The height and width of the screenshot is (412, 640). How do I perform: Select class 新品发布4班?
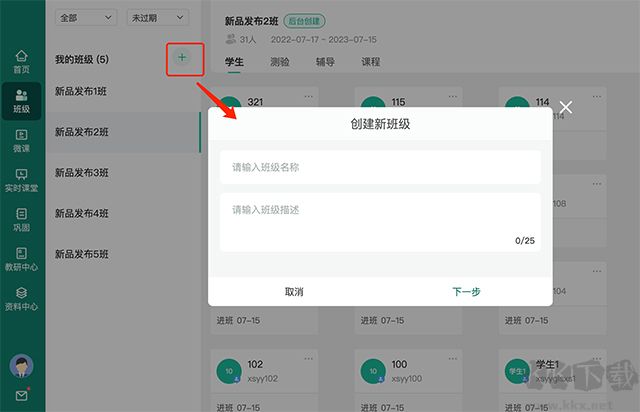click(x=122, y=214)
